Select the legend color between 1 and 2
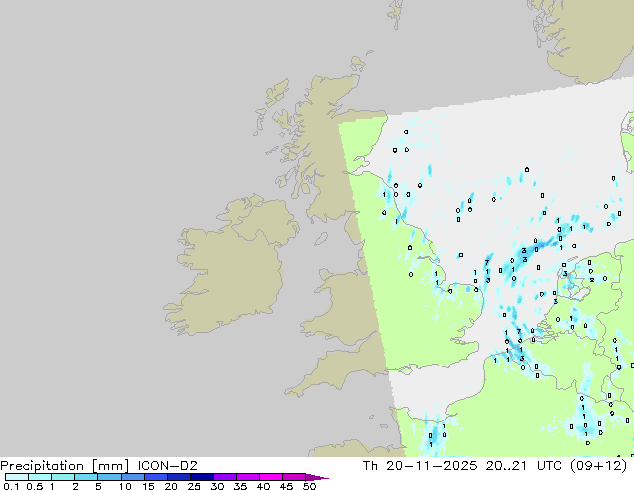 pos(63,477)
